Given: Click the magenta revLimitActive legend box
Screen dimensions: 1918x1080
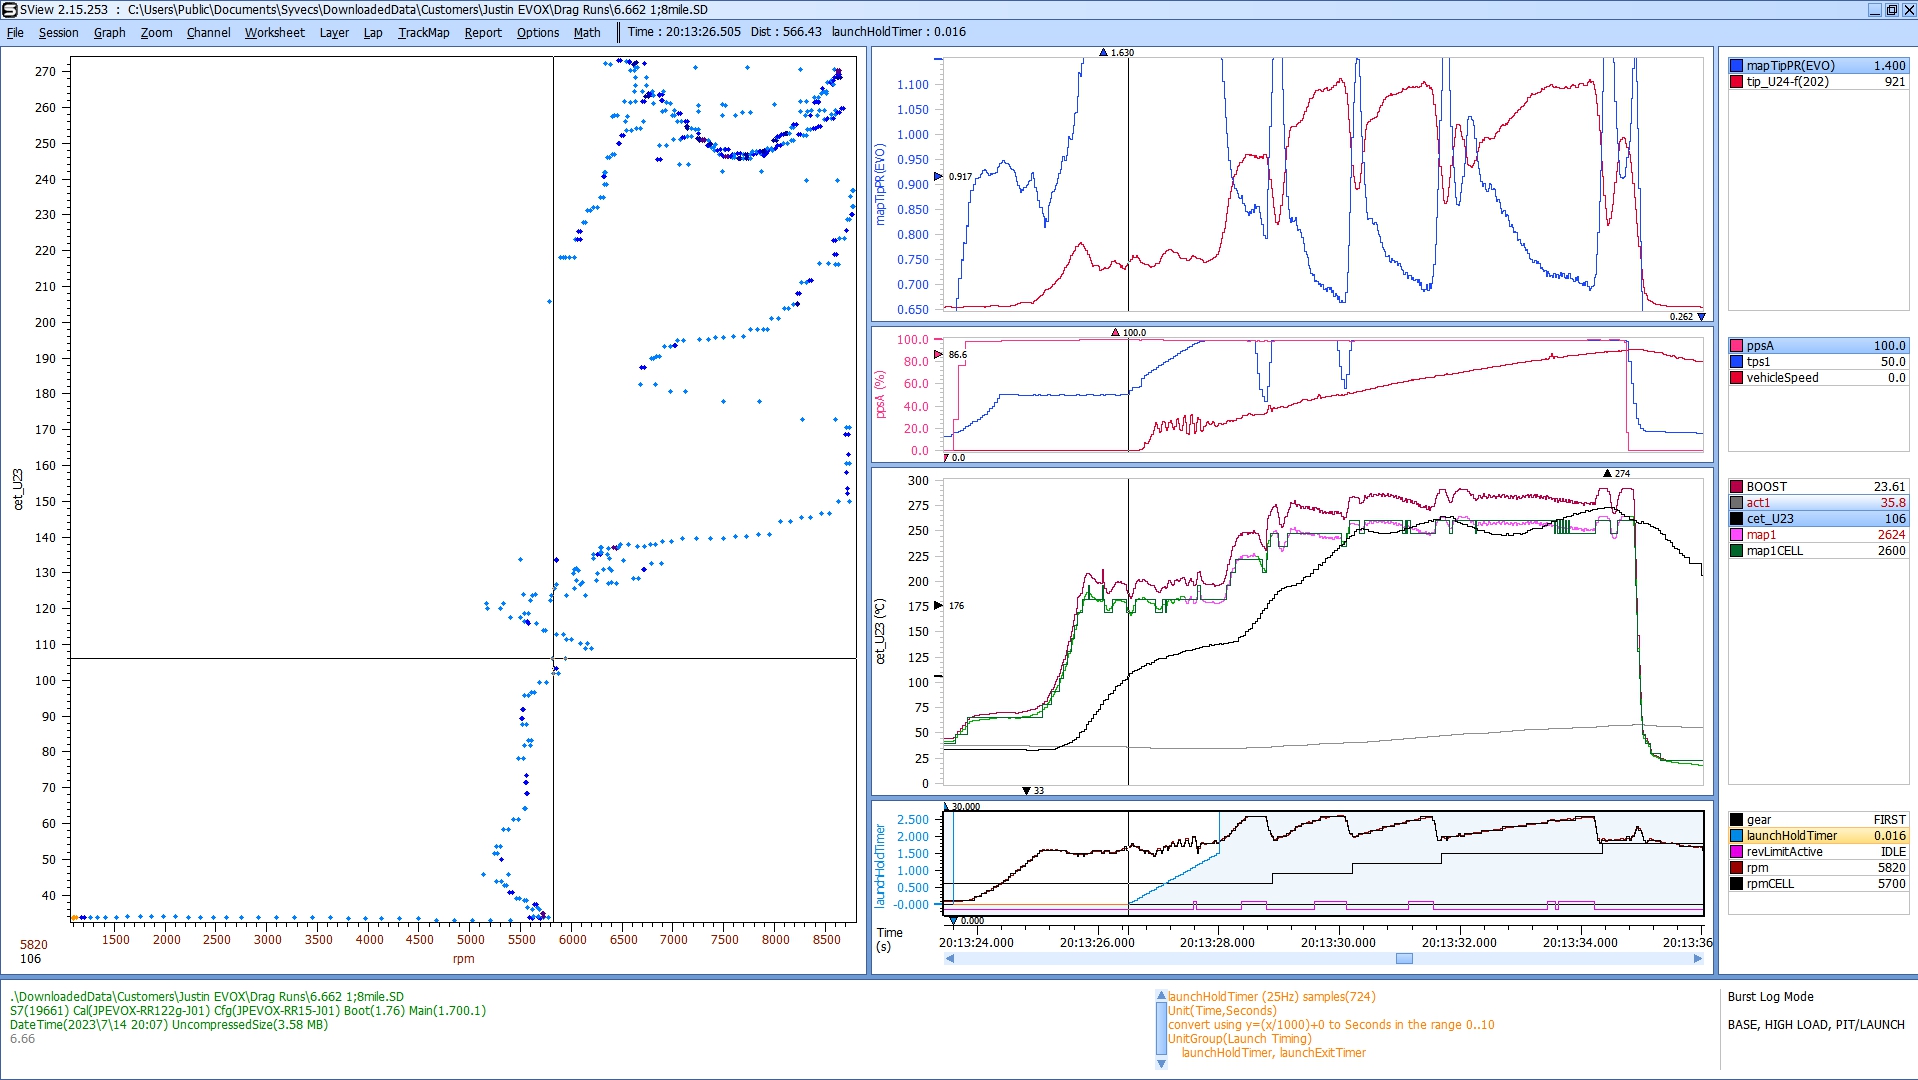Looking at the screenshot, I should coord(1737,852).
